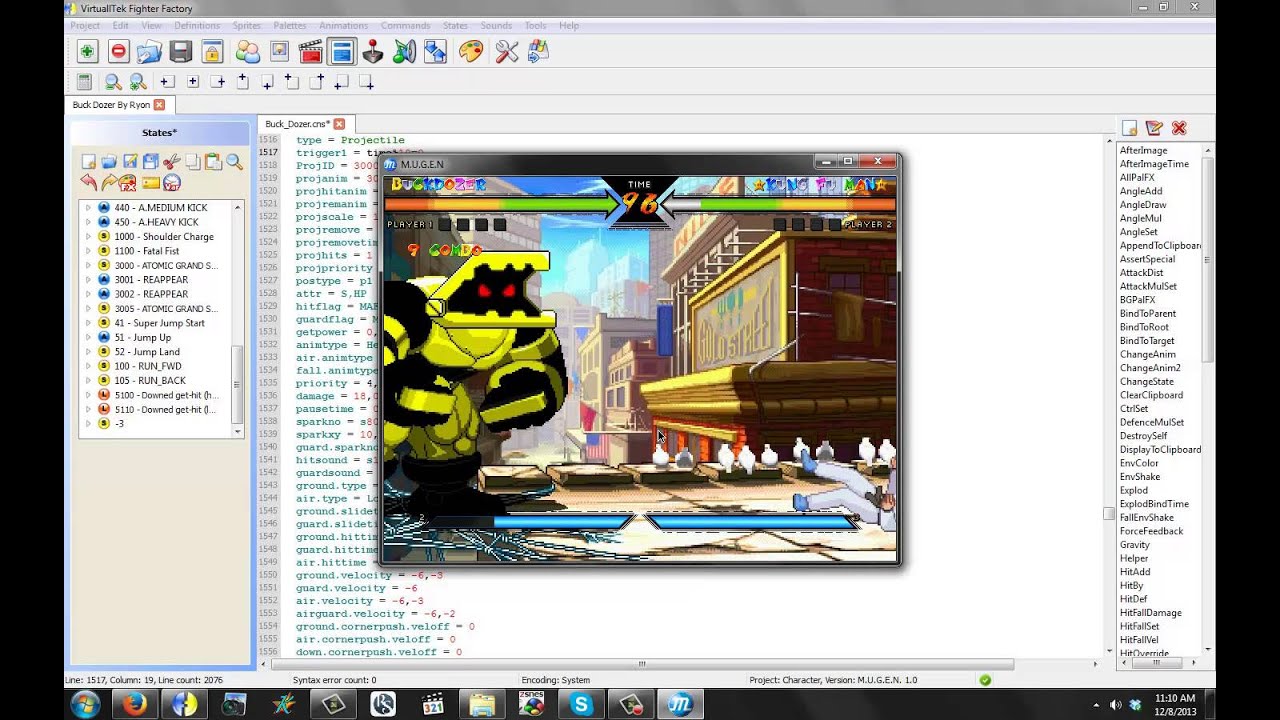Click the Cut scissors icon in States panel

pos(171,161)
